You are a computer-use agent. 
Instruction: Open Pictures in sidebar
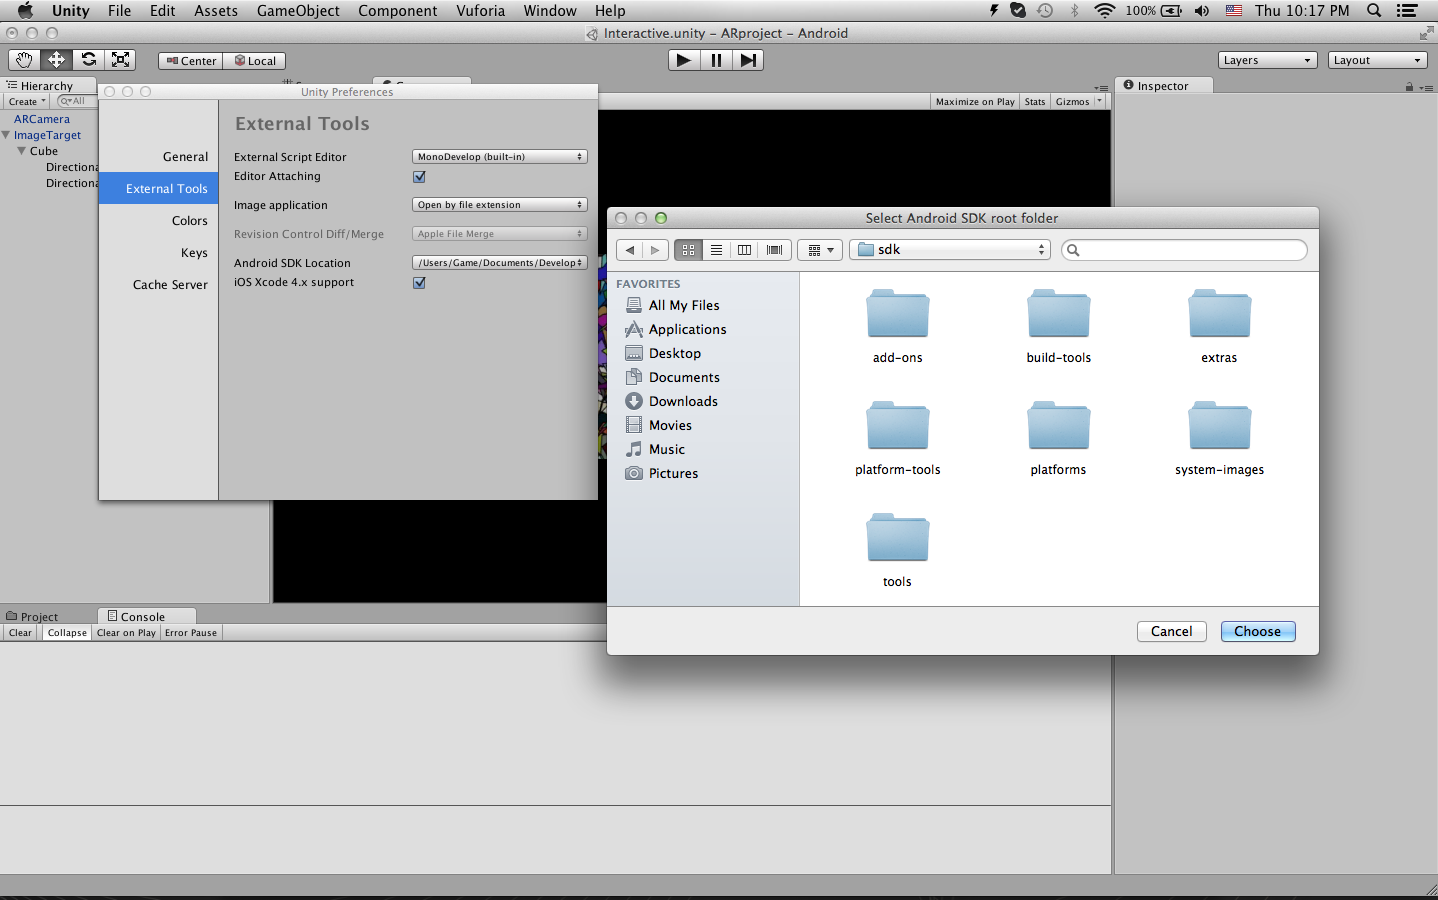point(673,473)
